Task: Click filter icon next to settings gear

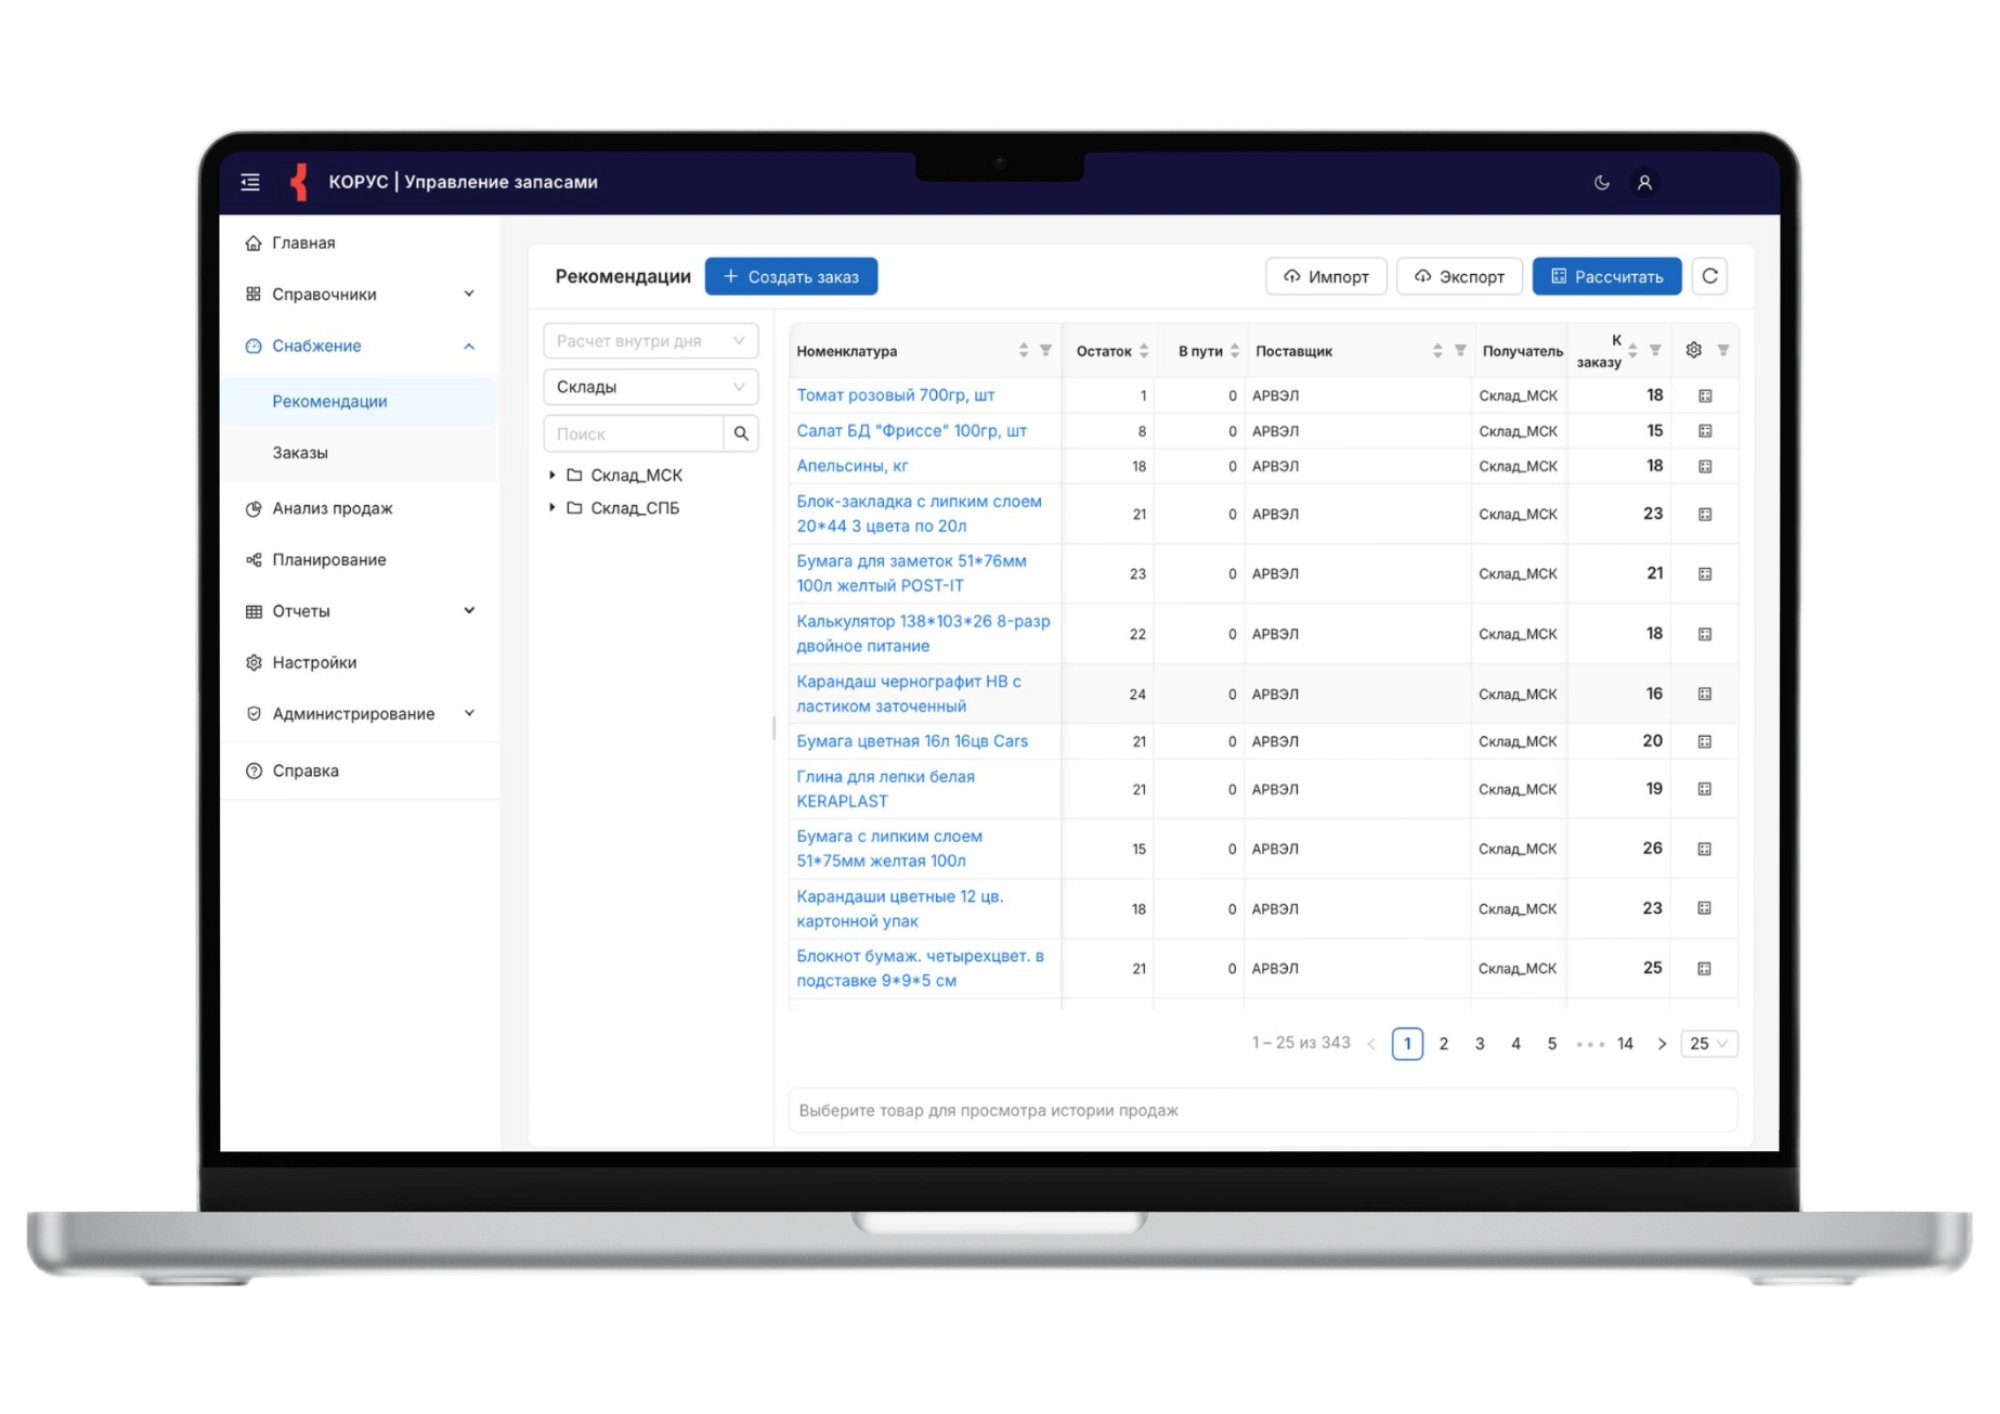Action: pyautogui.click(x=1723, y=350)
